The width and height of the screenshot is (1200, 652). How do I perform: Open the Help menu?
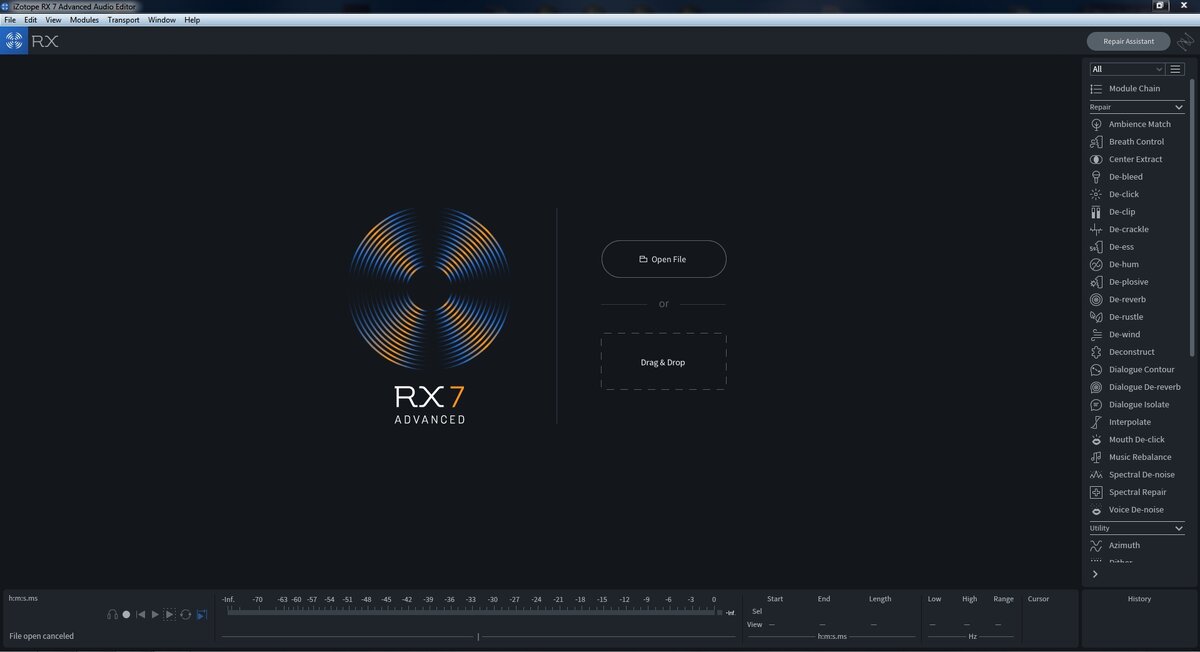click(x=192, y=20)
